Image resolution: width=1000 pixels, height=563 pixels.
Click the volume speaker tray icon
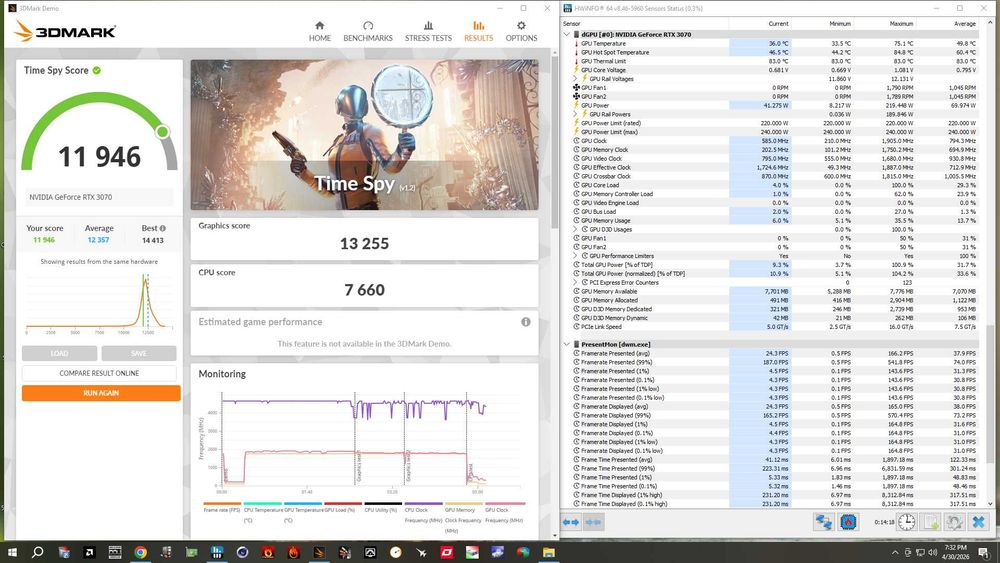932,552
